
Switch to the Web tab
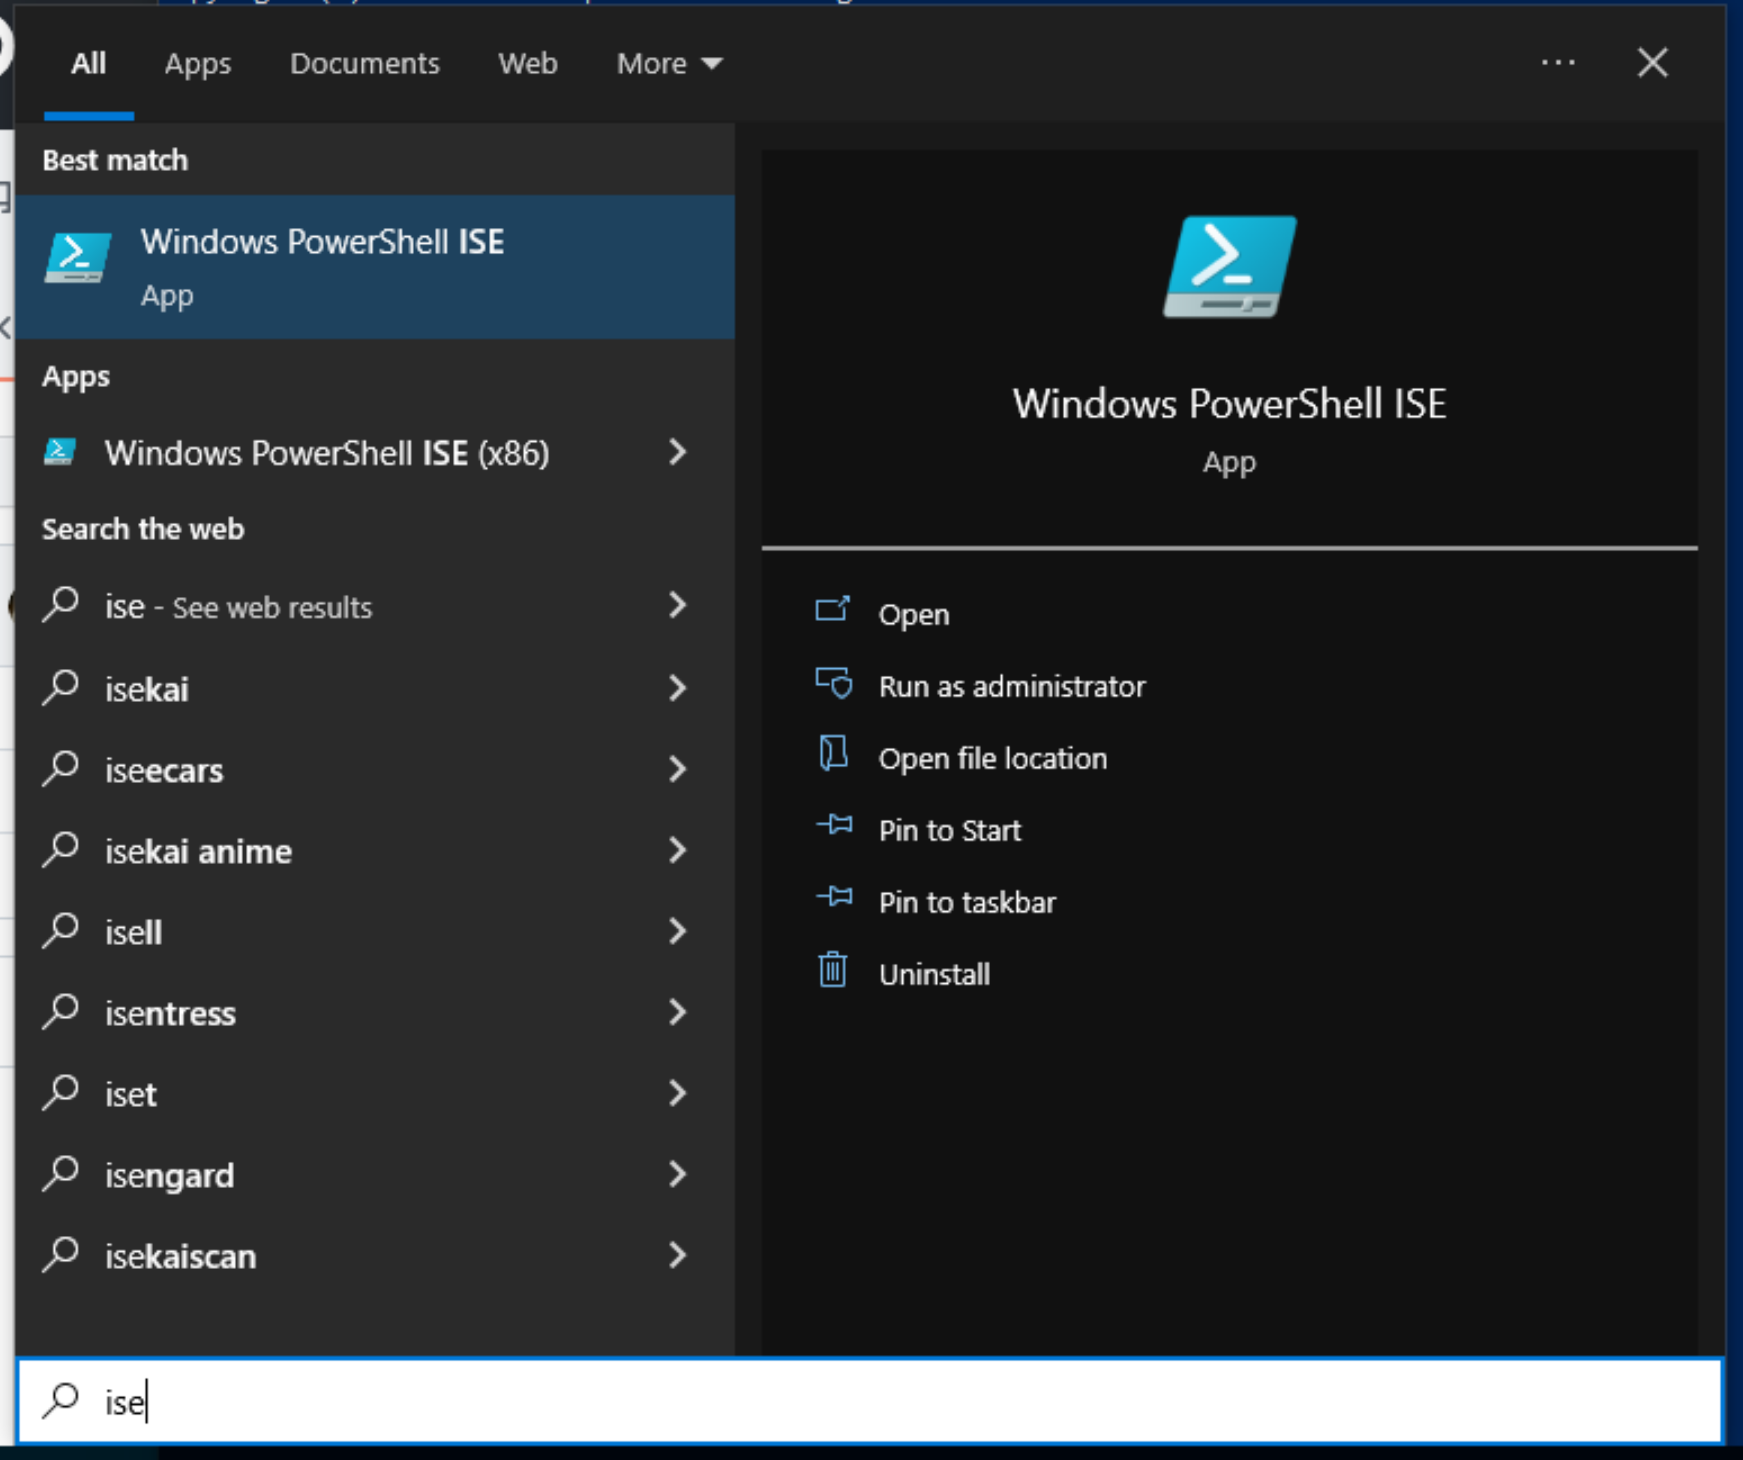point(527,64)
